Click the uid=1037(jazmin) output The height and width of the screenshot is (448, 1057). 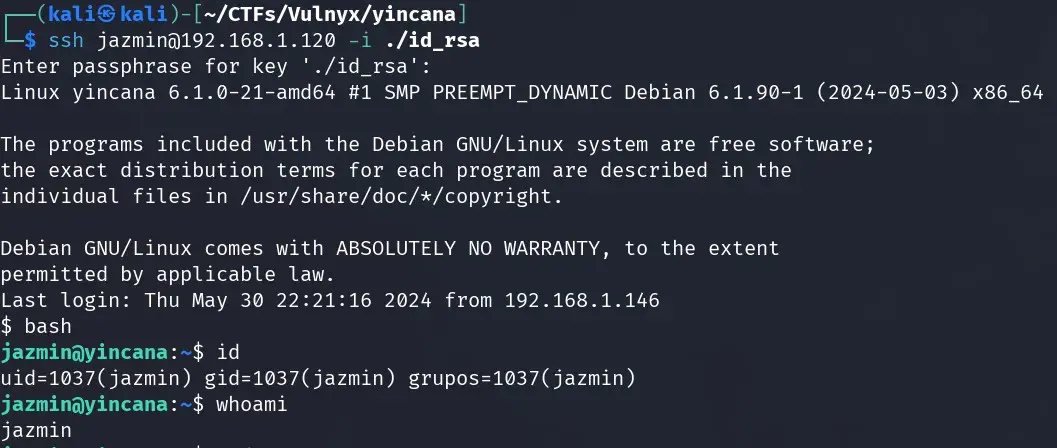pyautogui.click(x=96, y=378)
